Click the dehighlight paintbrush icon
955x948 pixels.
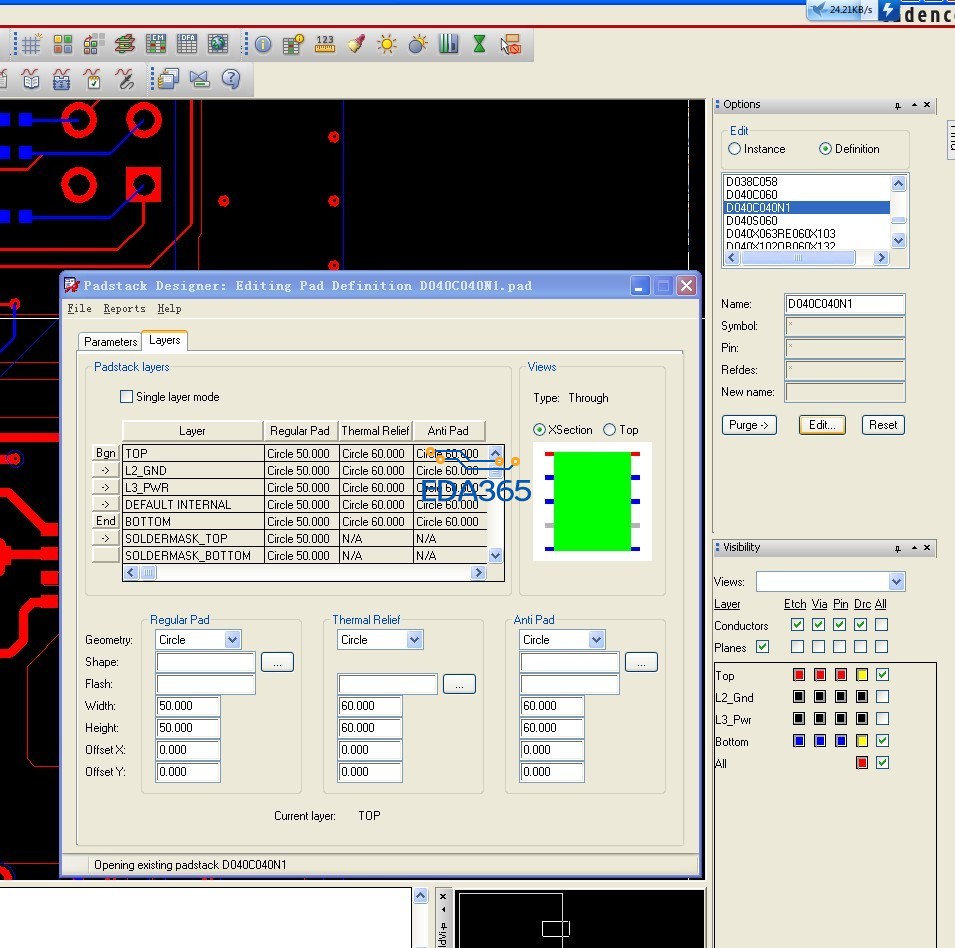355,44
